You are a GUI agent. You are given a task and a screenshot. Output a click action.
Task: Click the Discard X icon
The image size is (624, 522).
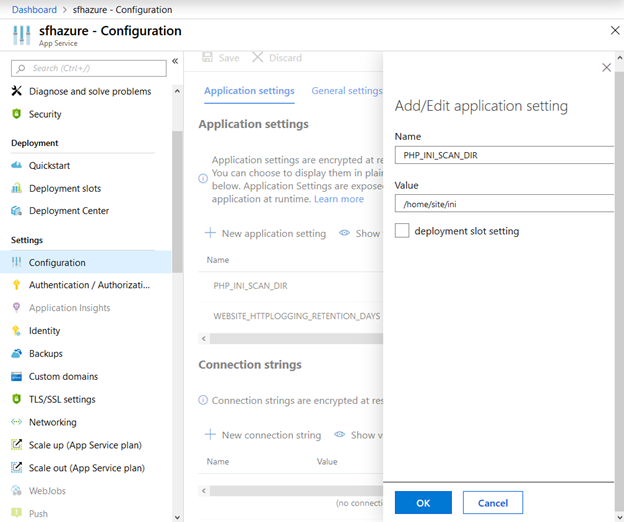[x=257, y=57]
